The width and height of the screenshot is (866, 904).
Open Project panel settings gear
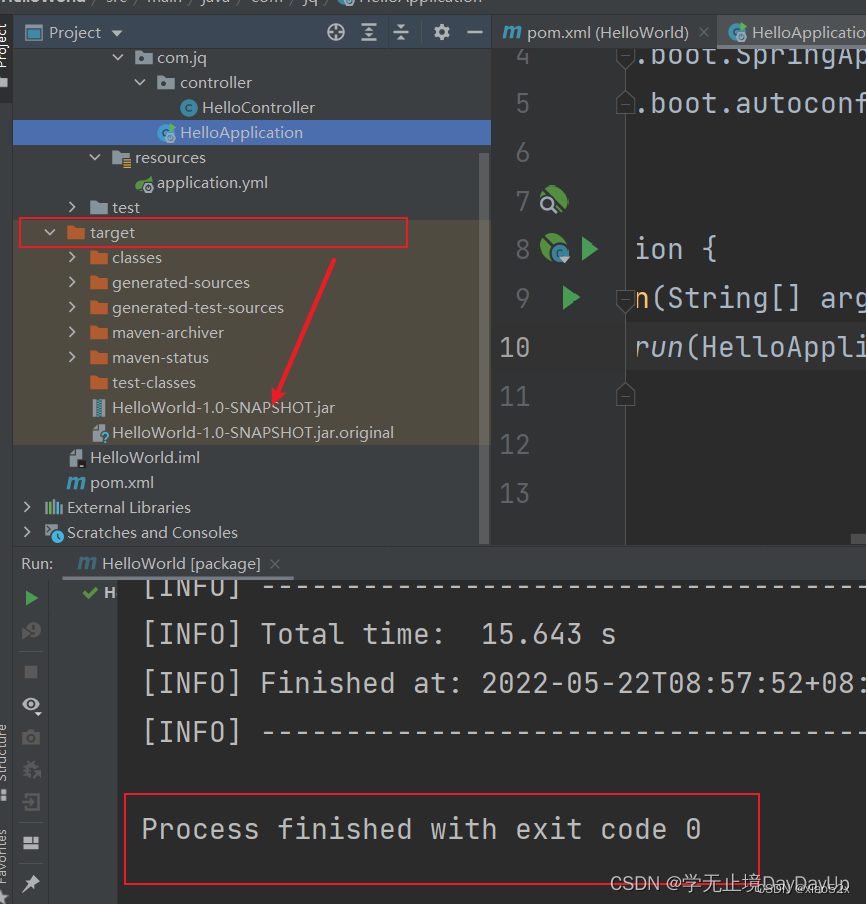tap(442, 32)
